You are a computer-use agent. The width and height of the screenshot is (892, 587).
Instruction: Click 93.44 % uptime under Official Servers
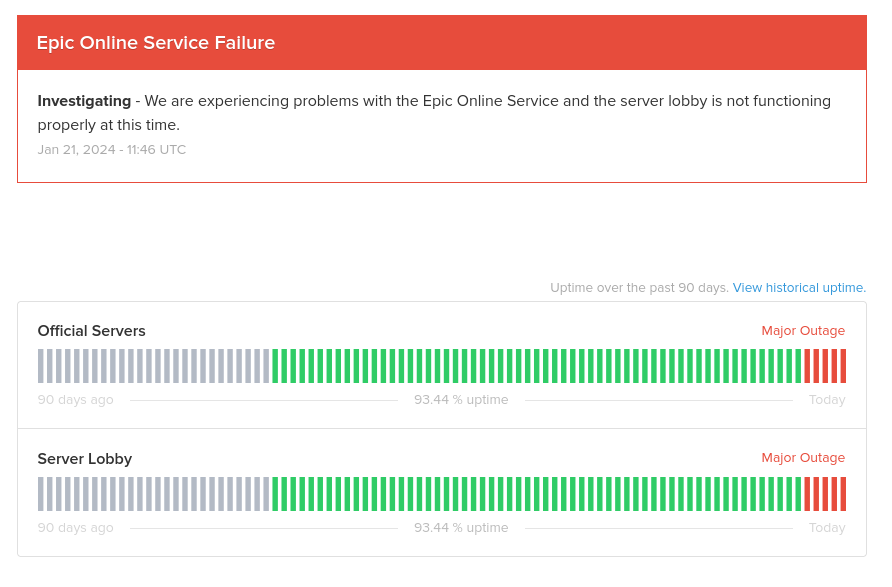coord(461,400)
